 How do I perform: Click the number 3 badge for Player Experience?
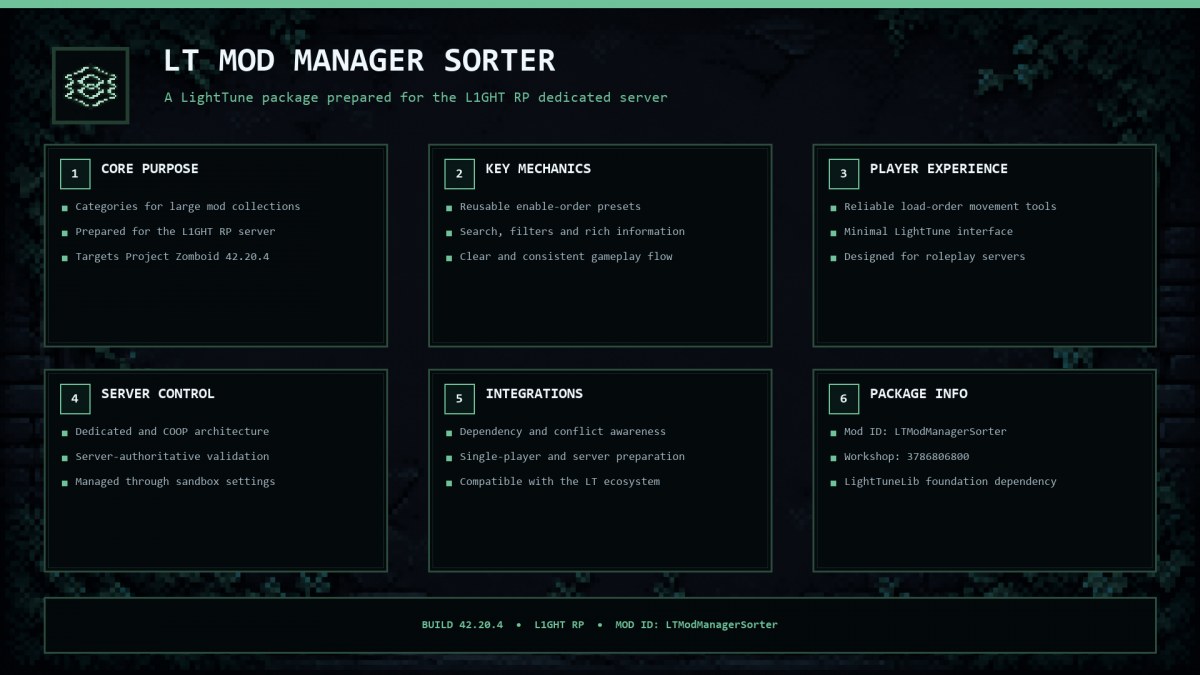click(843, 174)
